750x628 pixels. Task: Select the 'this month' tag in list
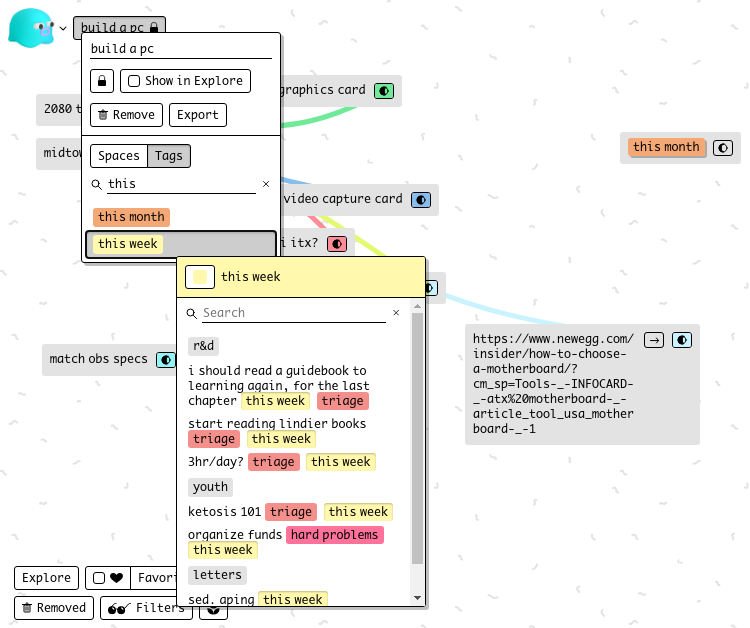[131, 217]
